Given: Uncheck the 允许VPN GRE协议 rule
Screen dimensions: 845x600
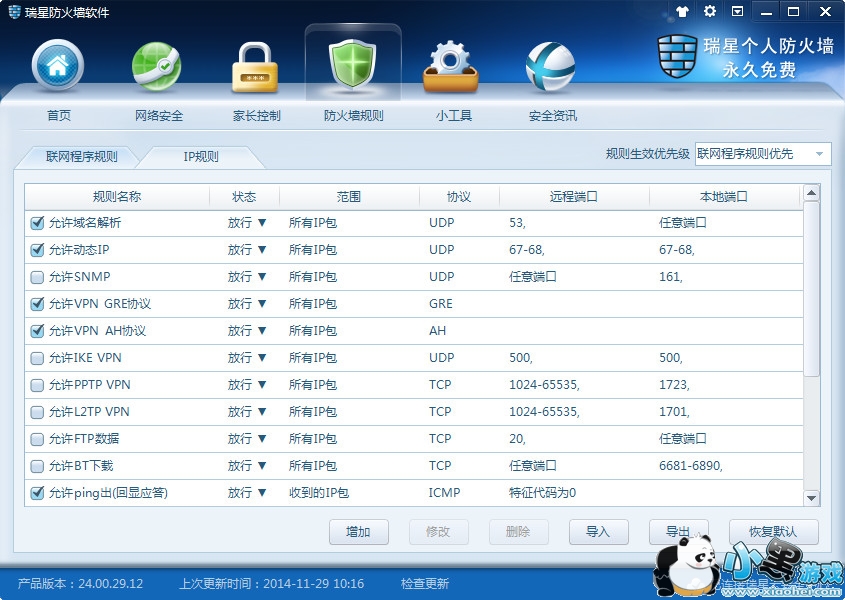Looking at the screenshot, I should click(x=37, y=304).
